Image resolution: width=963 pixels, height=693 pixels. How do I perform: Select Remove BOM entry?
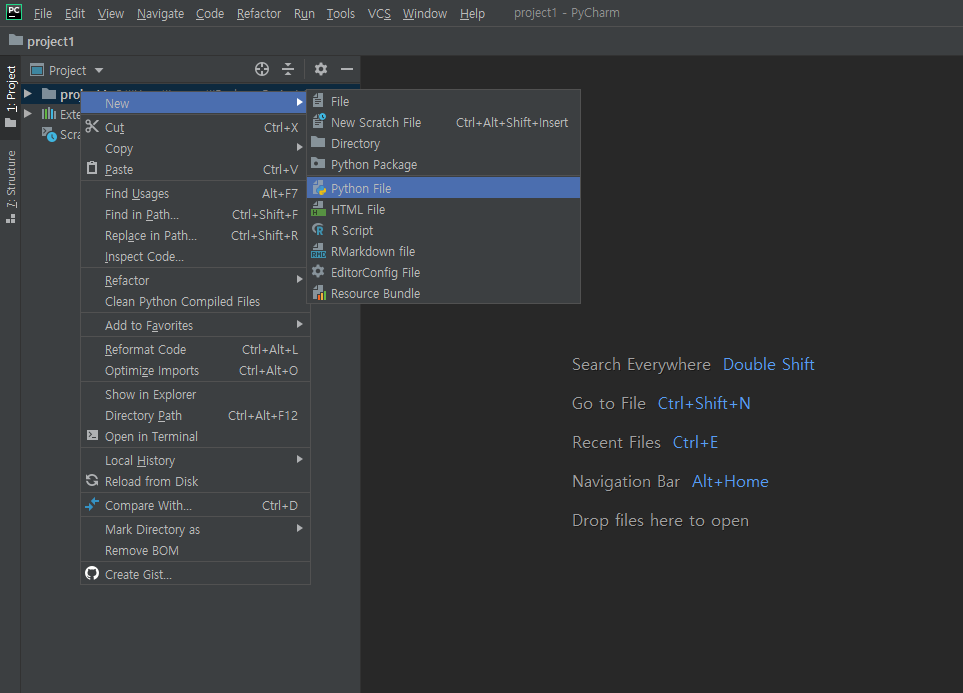click(195, 550)
